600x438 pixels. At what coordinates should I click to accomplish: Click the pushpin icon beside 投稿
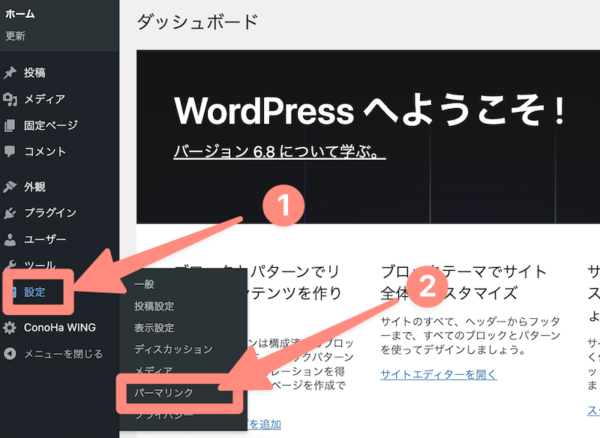pos(10,73)
